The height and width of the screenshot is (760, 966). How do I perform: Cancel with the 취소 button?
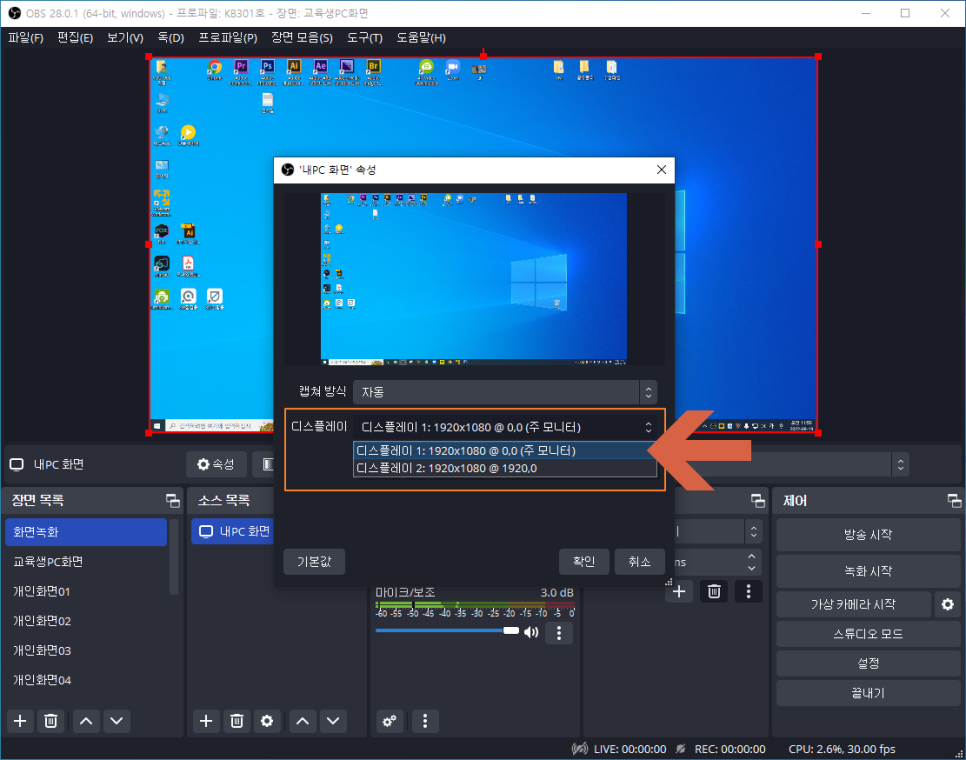coord(639,562)
